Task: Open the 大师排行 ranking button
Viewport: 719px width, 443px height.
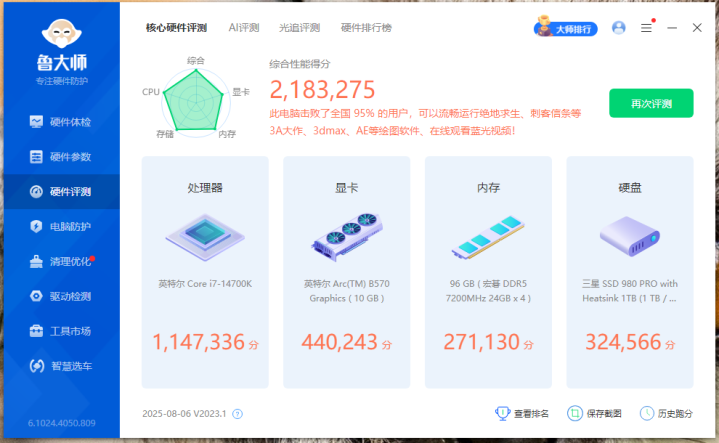Action: tap(566, 28)
